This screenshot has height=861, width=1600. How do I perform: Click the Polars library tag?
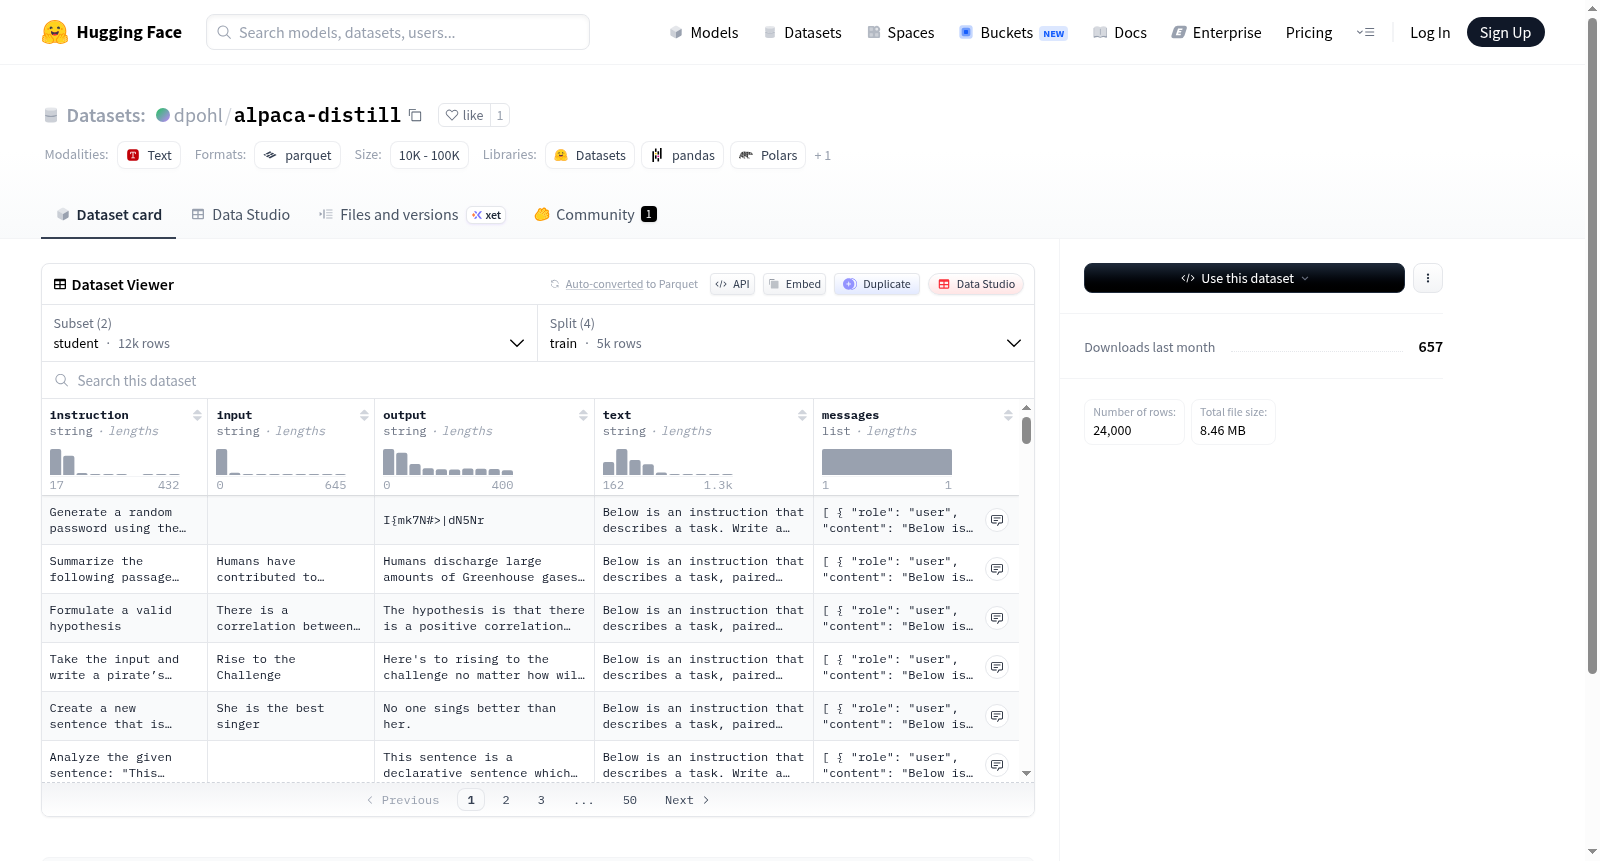tap(768, 155)
